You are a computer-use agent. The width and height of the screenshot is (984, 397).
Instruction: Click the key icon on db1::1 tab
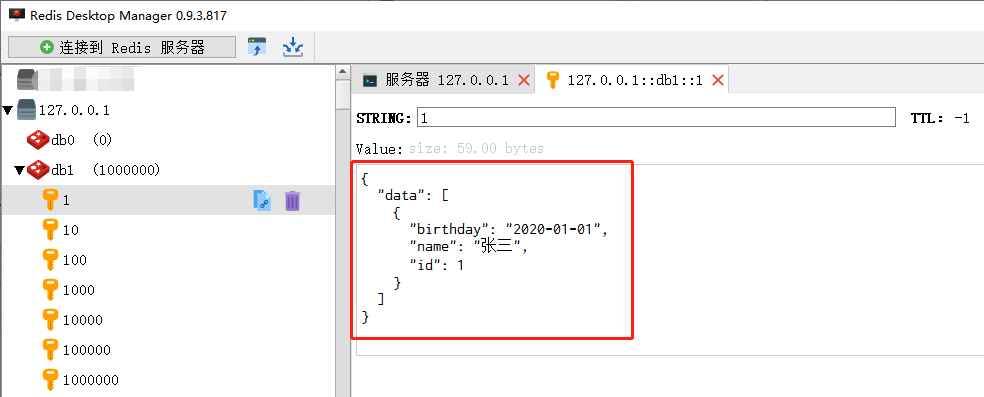pyautogui.click(x=552, y=80)
